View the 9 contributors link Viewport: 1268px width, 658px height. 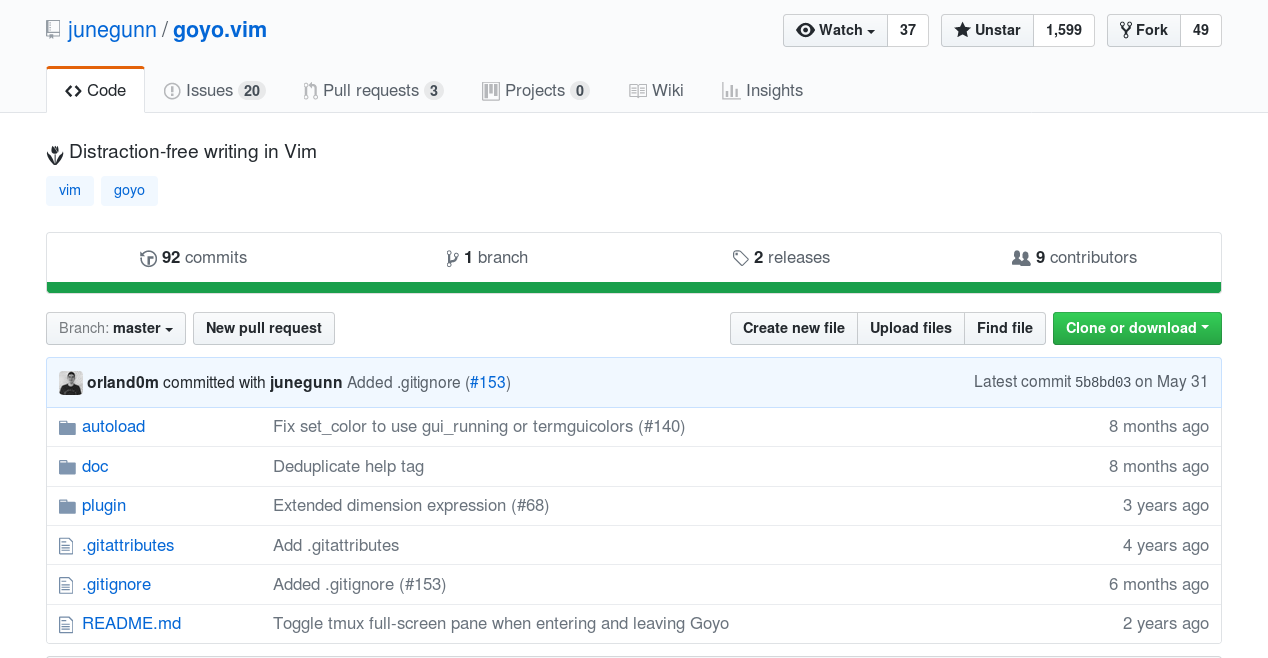[1074, 258]
